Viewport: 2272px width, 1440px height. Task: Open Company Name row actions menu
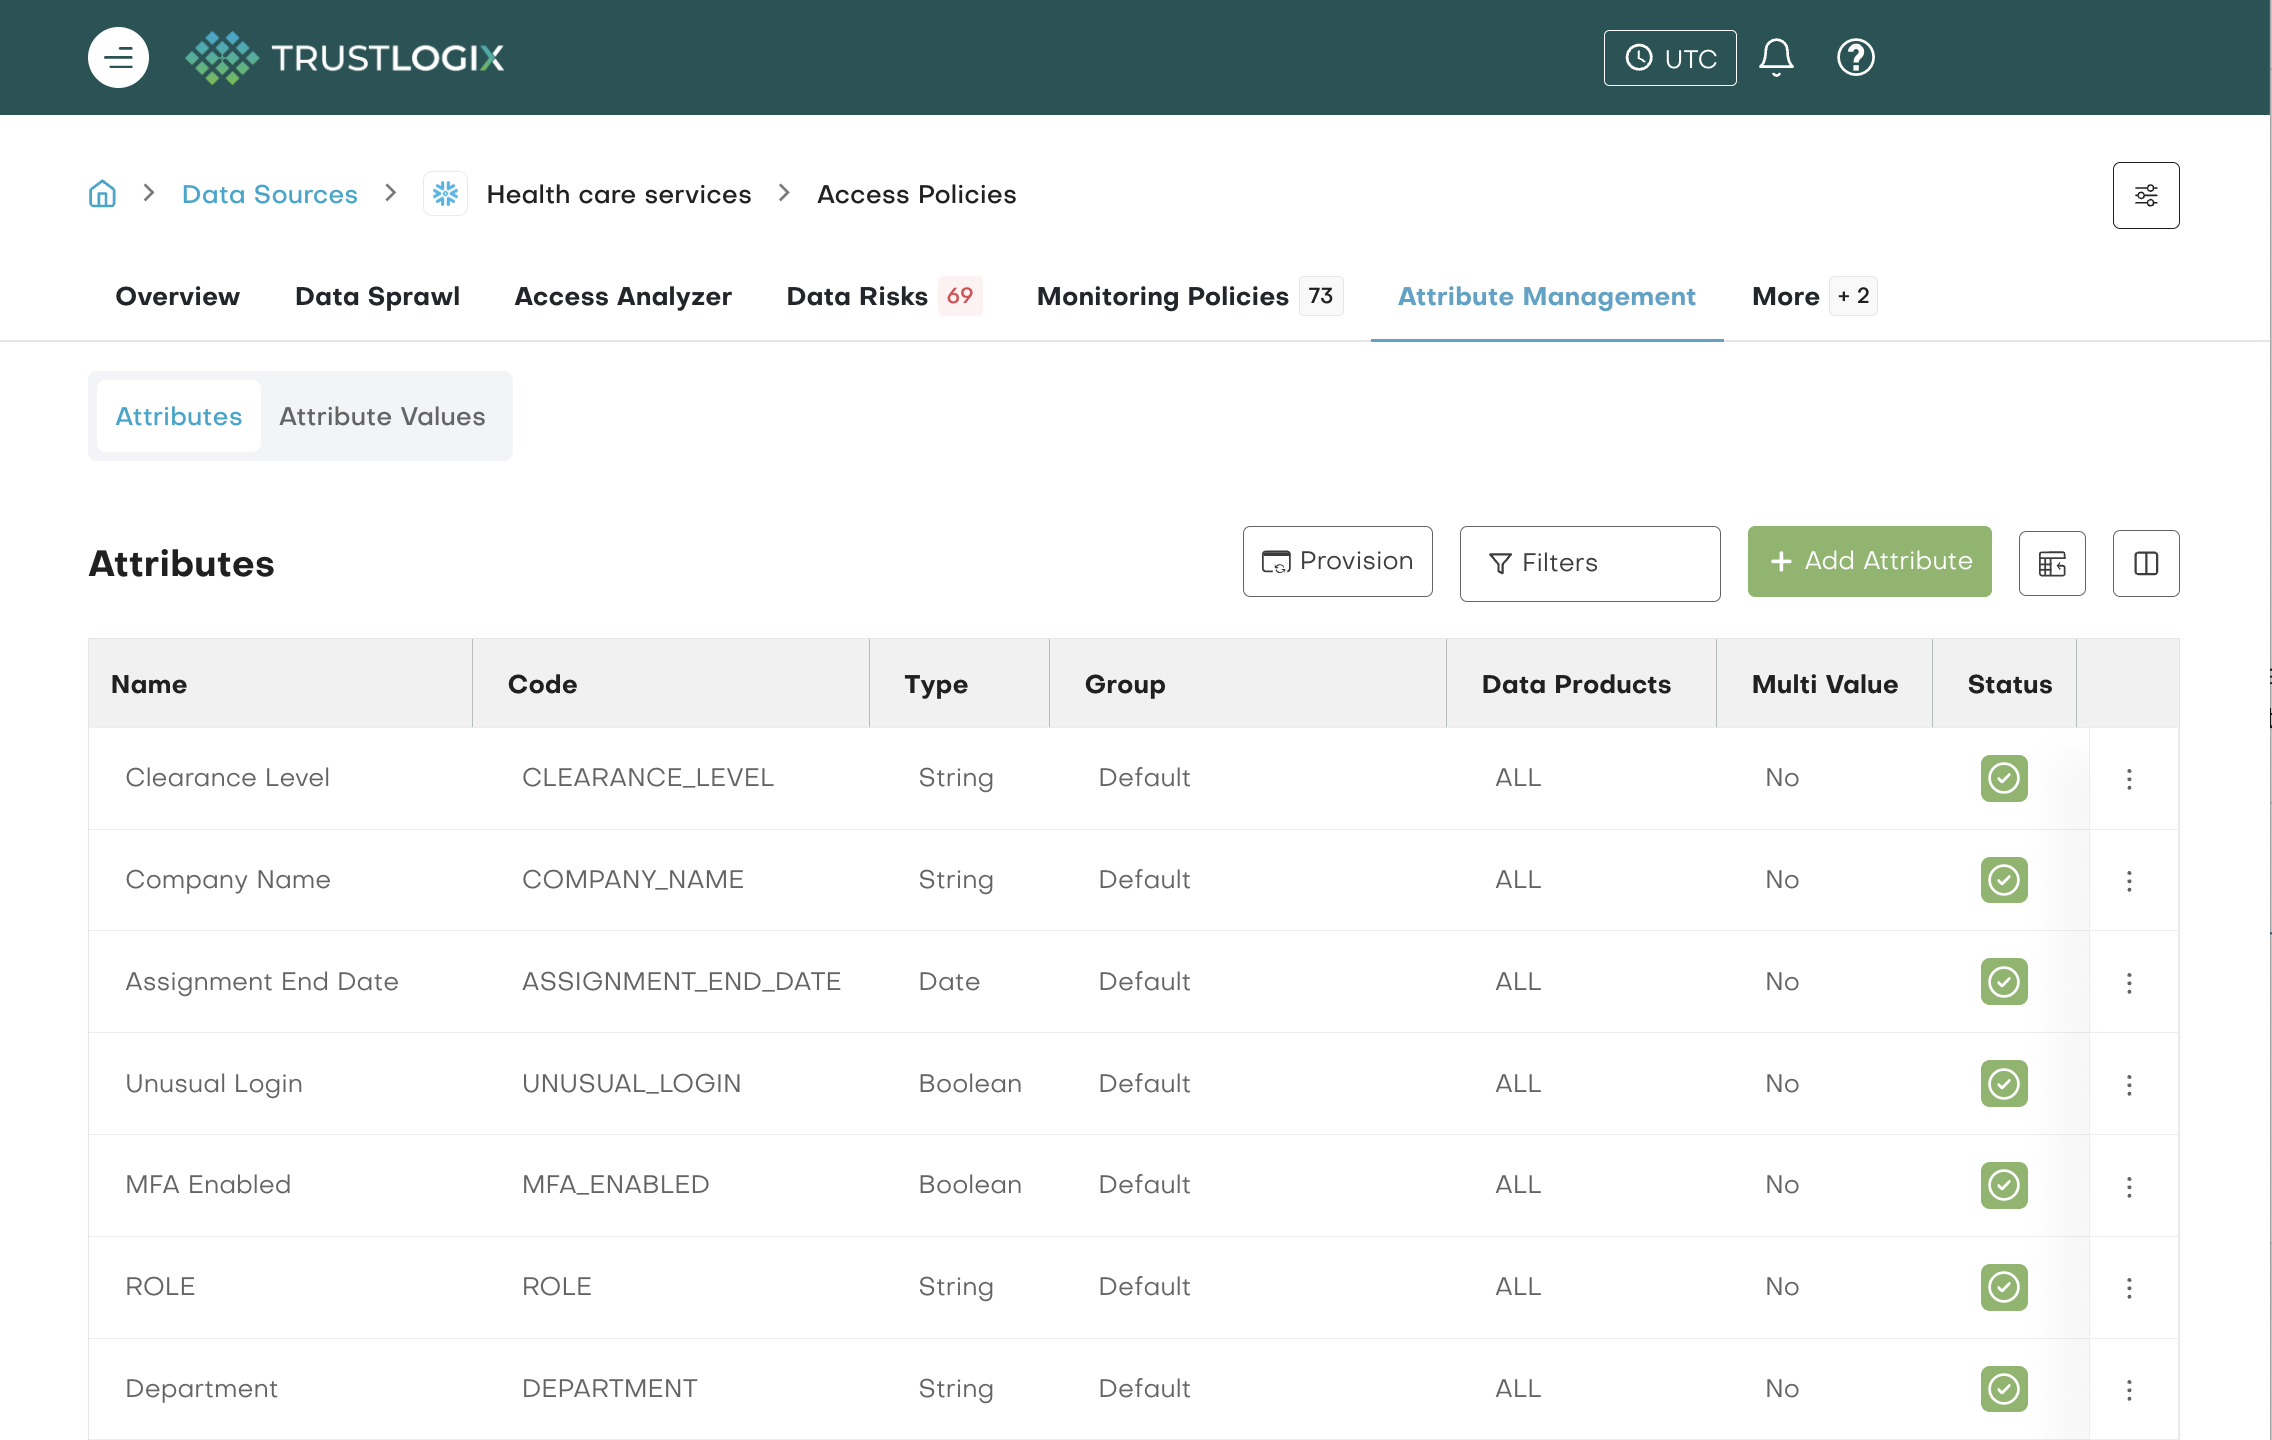pos(2129,881)
